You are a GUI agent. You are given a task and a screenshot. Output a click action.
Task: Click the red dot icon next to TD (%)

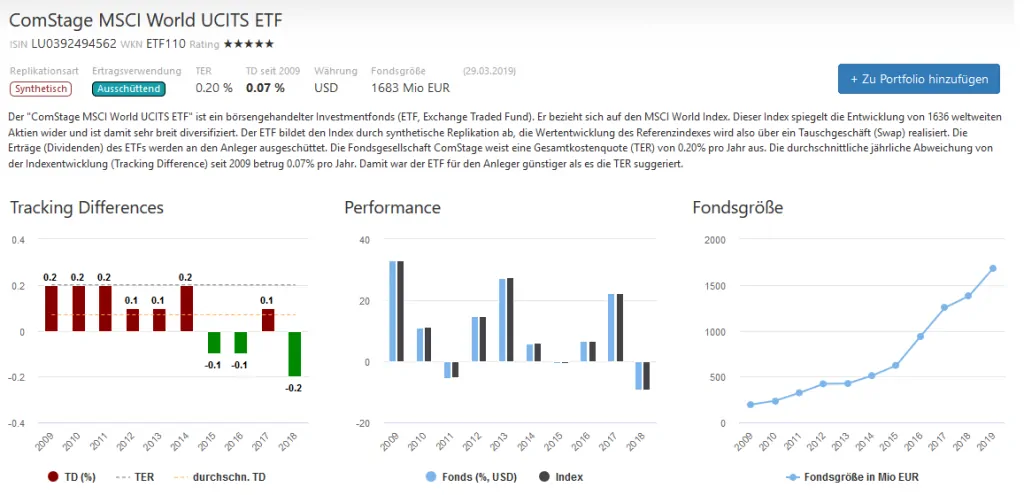coord(54,477)
